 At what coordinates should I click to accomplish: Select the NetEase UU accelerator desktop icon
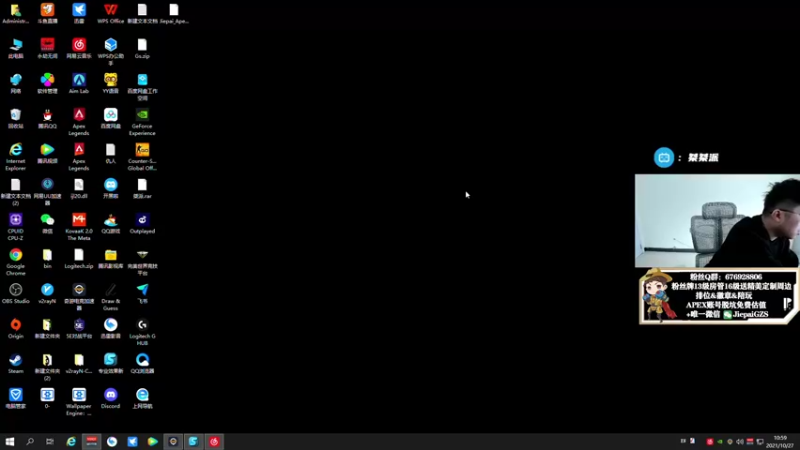(x=47, y=192)
